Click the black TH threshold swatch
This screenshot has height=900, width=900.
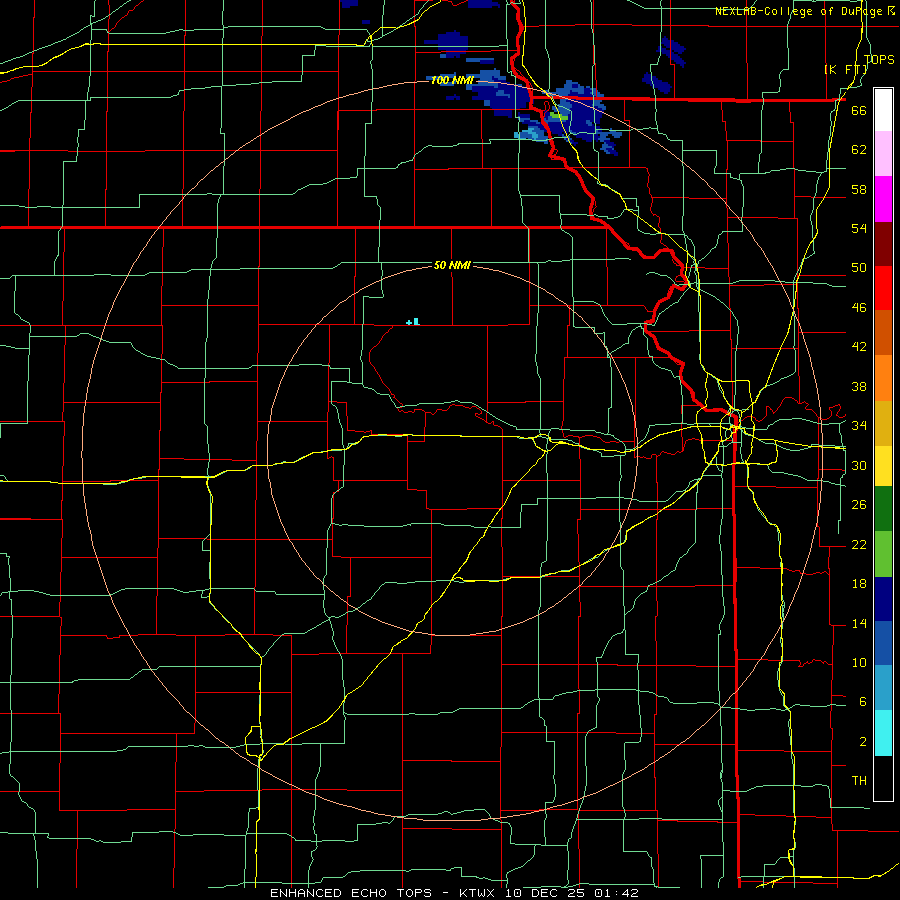click(x=883, y=777)
